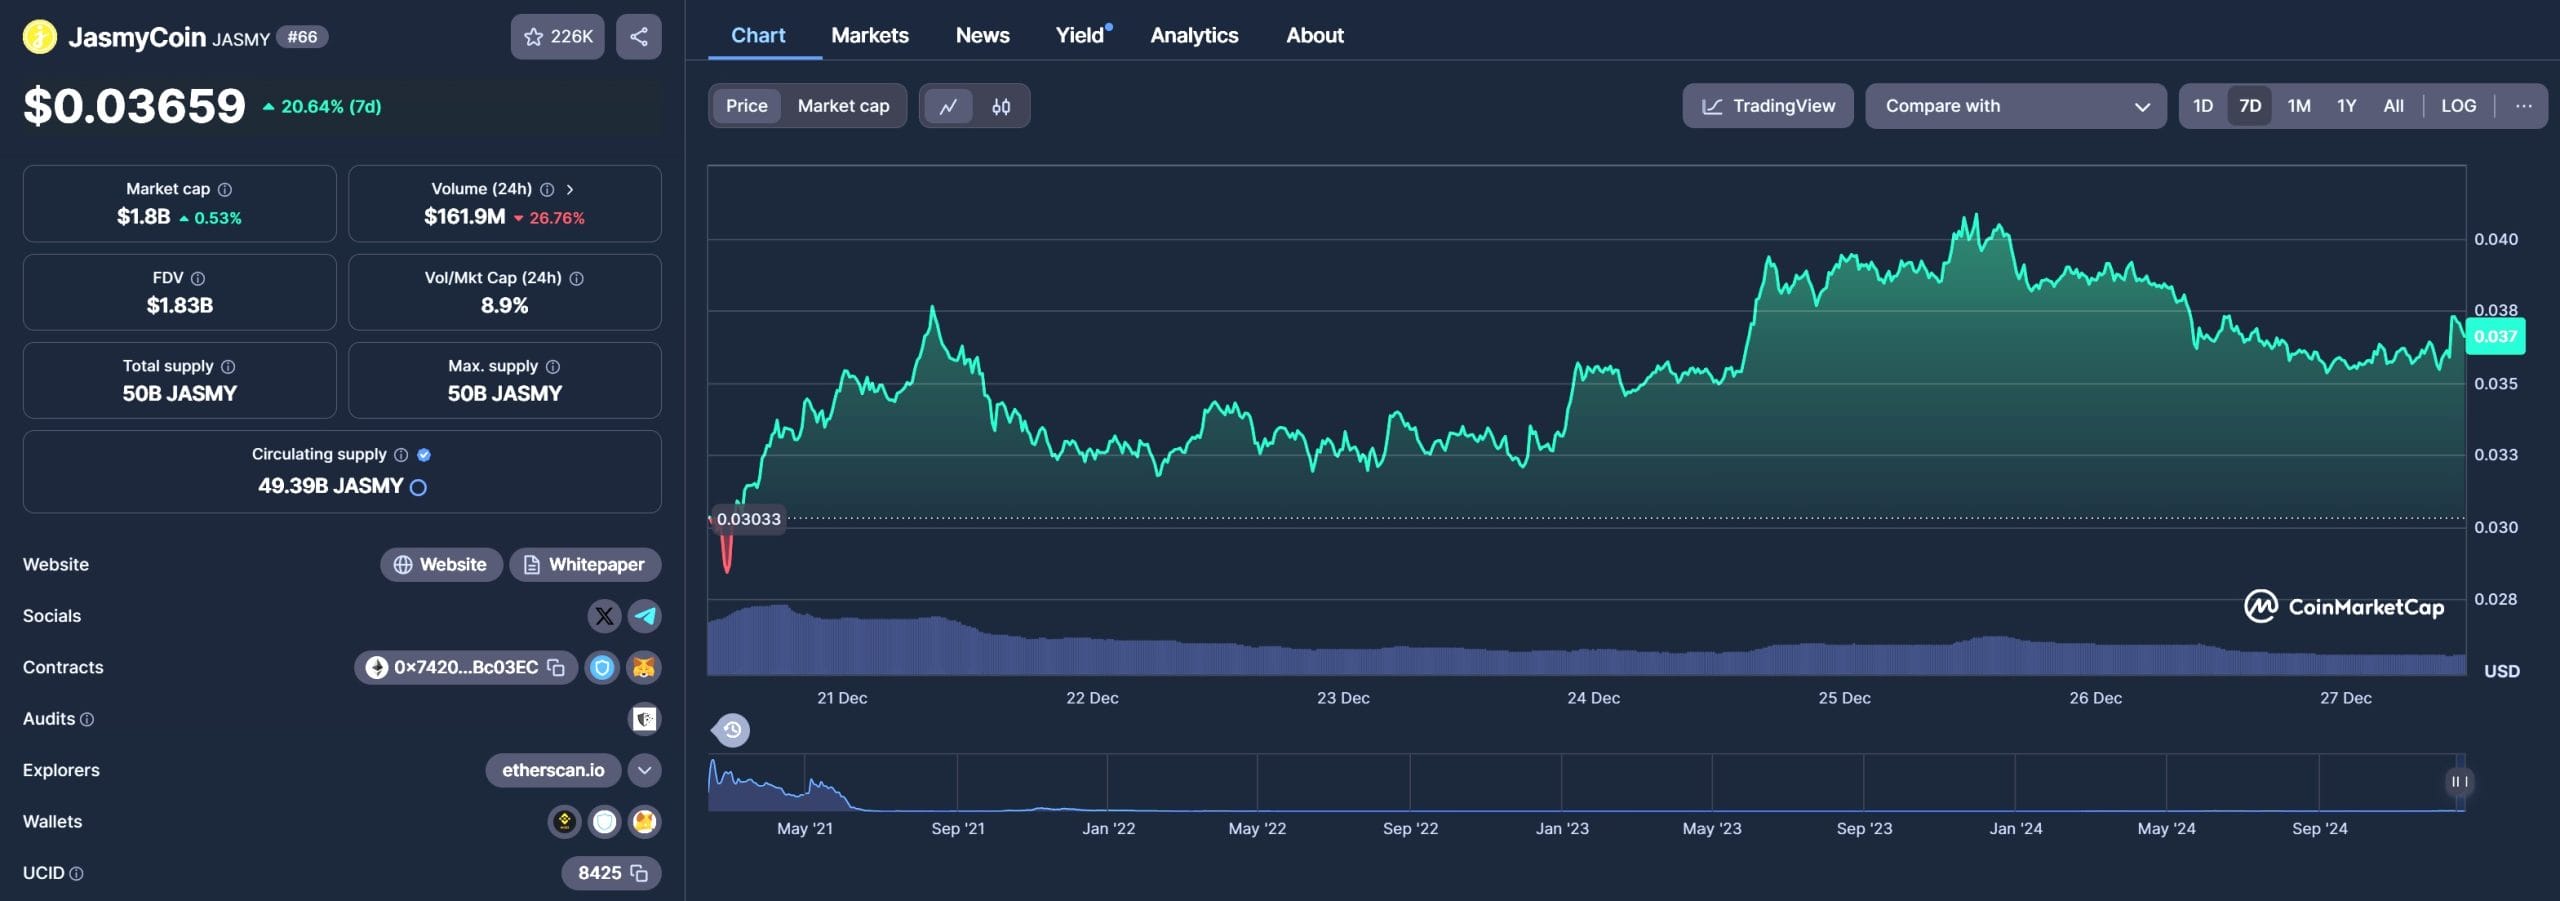Click the 0.037 current price marker

tap(2495, 336)
